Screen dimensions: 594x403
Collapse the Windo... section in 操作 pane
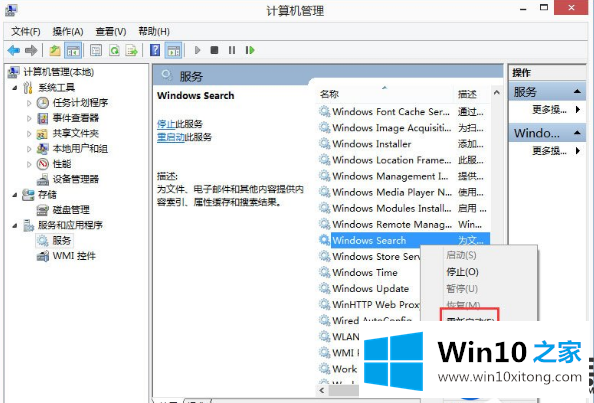577,133
